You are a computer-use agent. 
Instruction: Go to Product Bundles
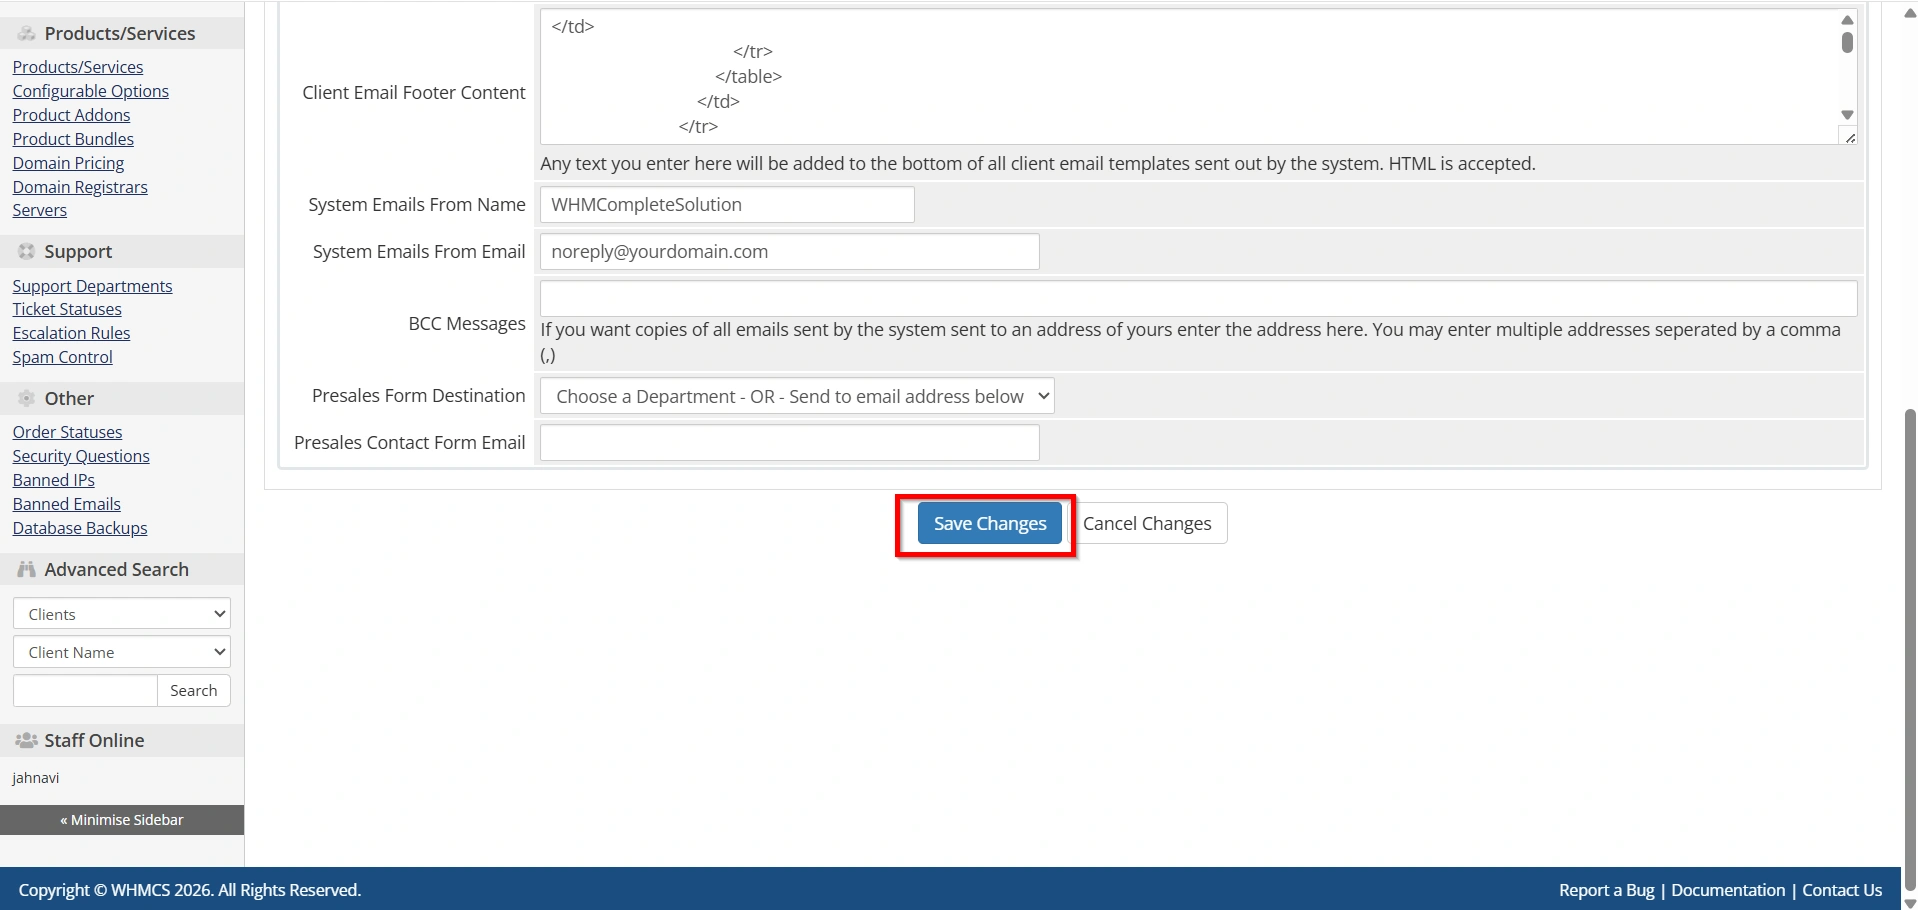(x=73, y=139)
